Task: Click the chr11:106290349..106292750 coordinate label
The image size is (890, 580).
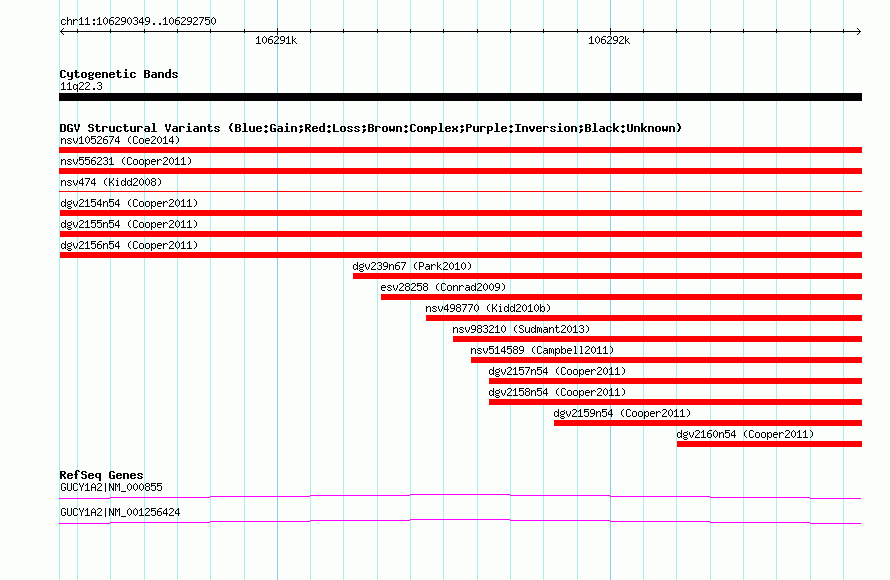Action: 138,21
